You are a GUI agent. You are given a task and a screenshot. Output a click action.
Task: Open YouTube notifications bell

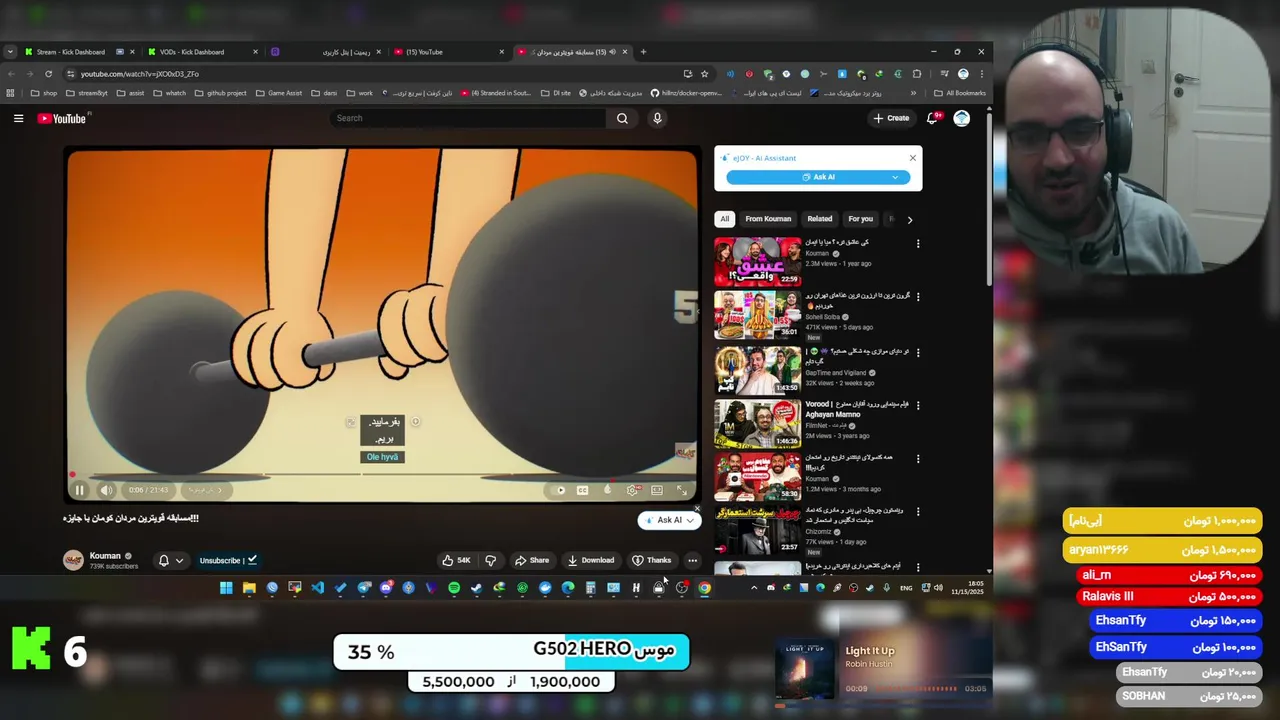pyautogui.click(x=932, y=118)
